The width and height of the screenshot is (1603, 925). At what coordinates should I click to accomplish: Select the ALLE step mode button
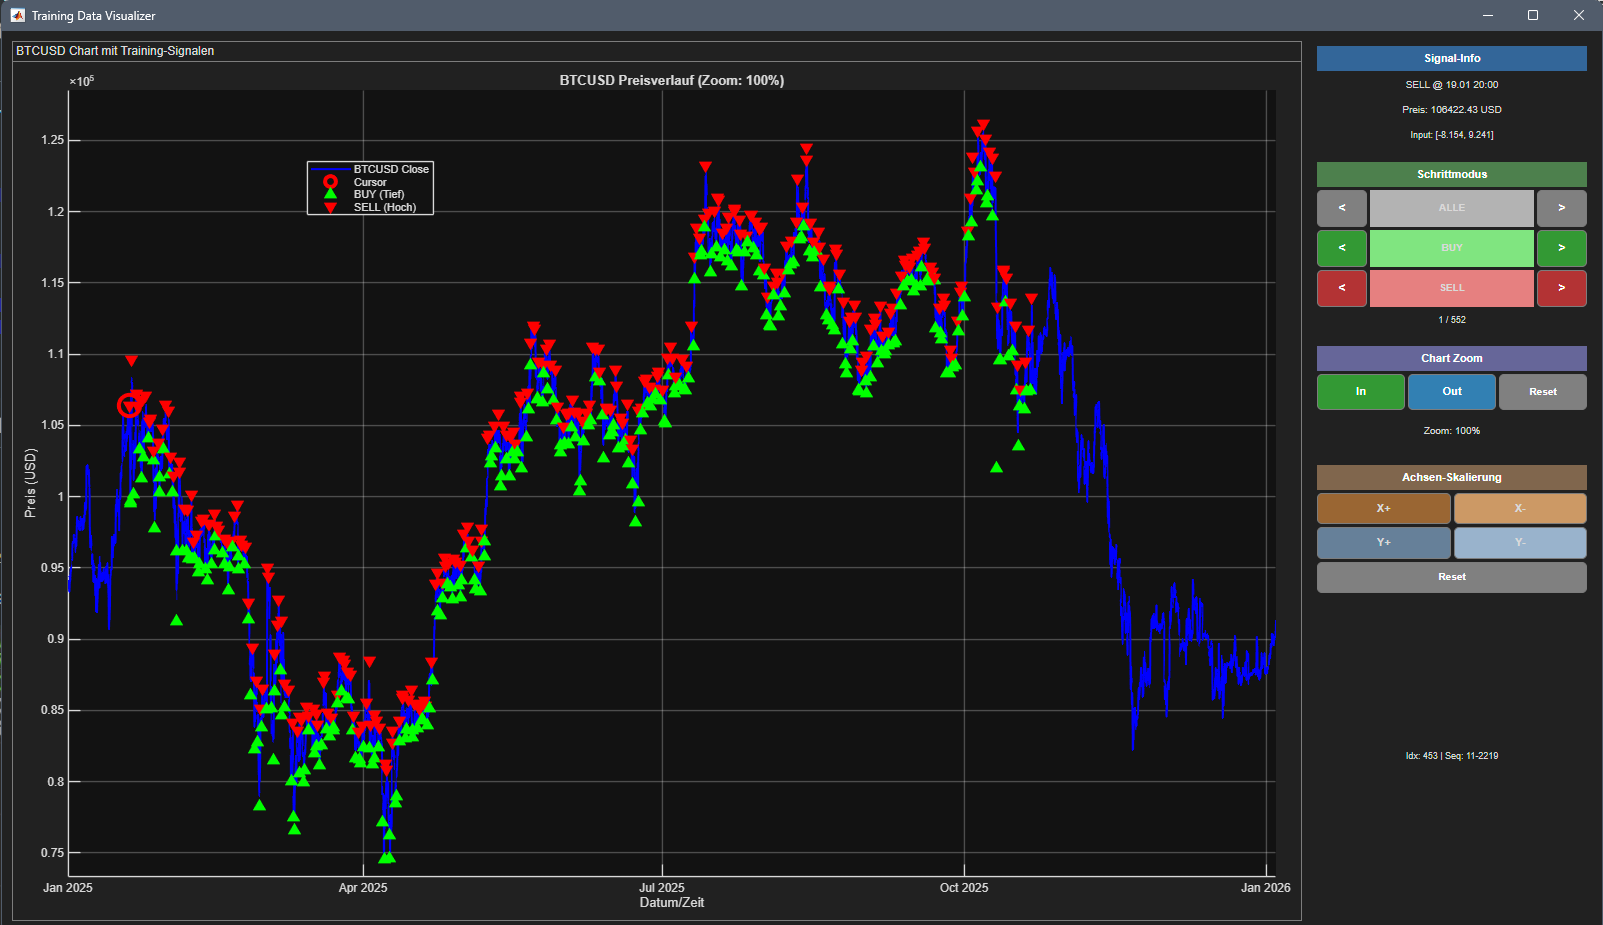tap(1451, 208)
